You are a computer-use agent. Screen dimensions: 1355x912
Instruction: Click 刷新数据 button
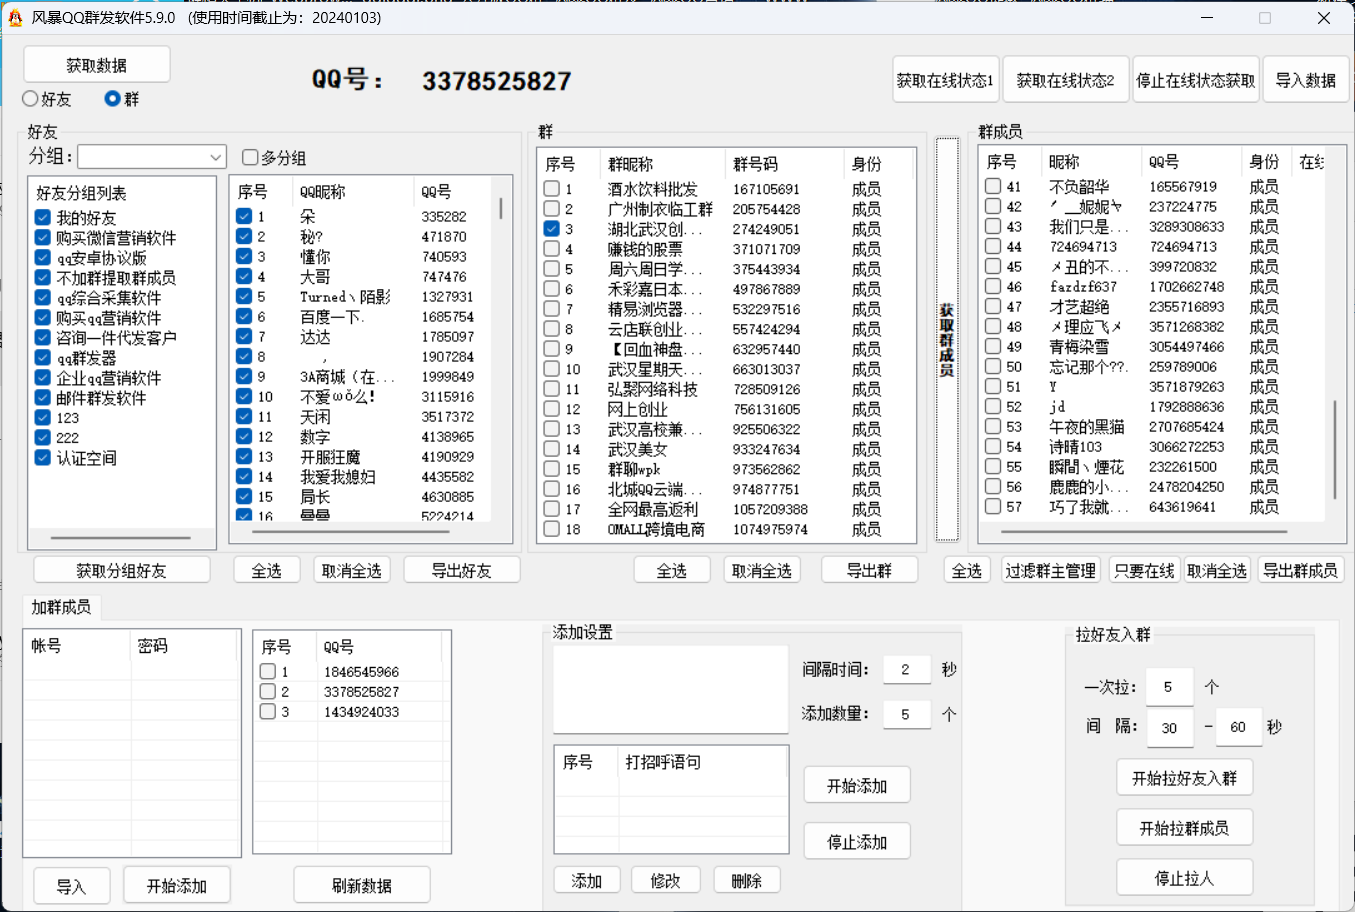(x=362, y=886)
